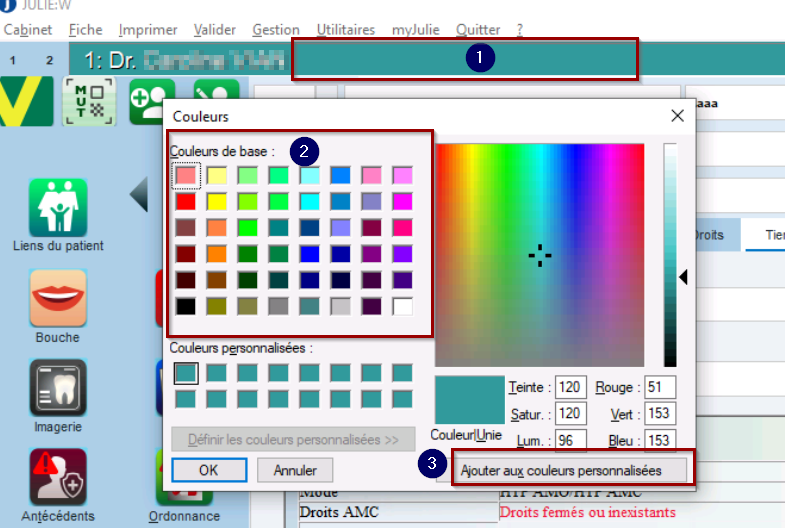The image size is (785, 528).
Task: Open the Utilitaires menu
Action: coord(346,30)
